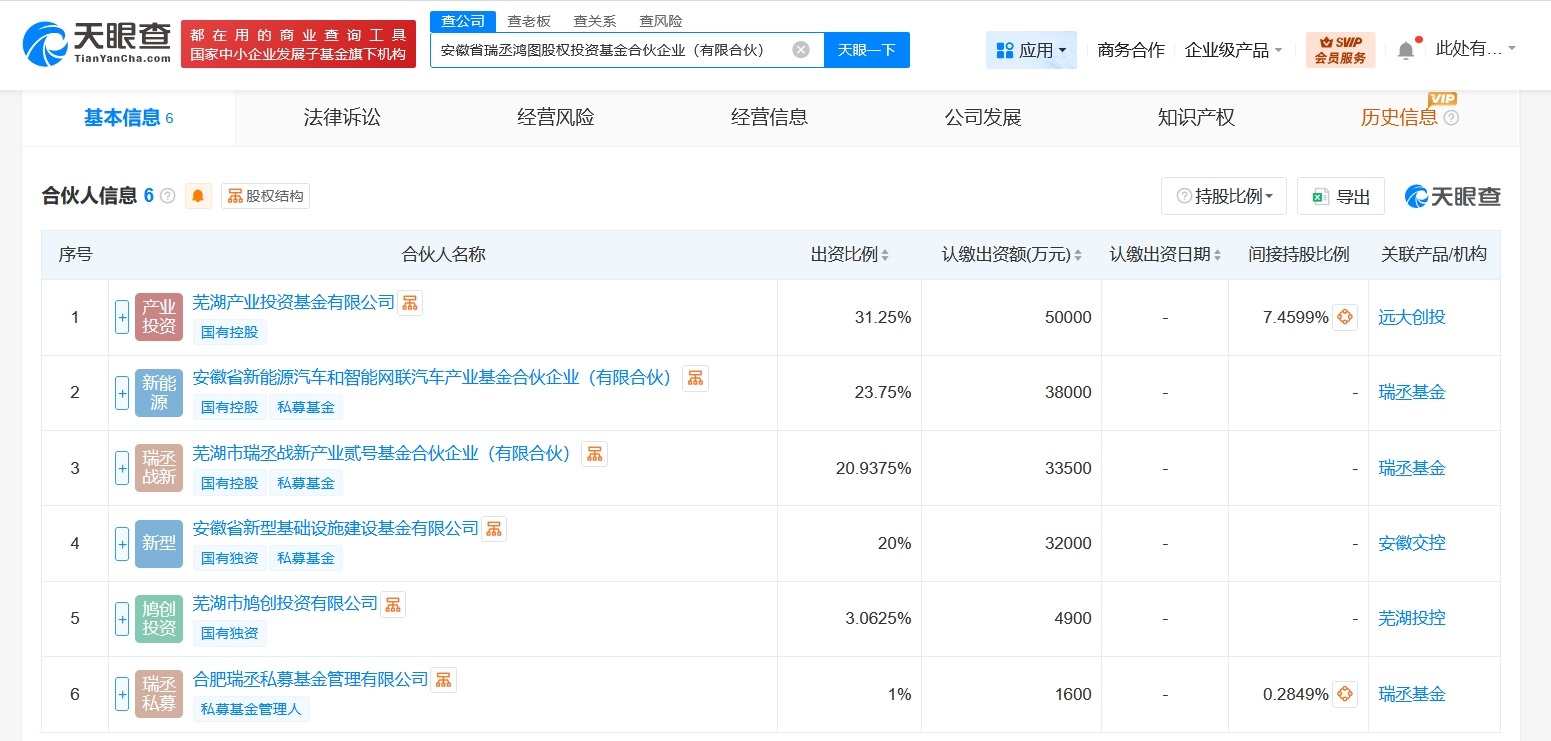Open 远大创投 related institution link
Screen dimensions: 1551x741
pos(1411,317)
